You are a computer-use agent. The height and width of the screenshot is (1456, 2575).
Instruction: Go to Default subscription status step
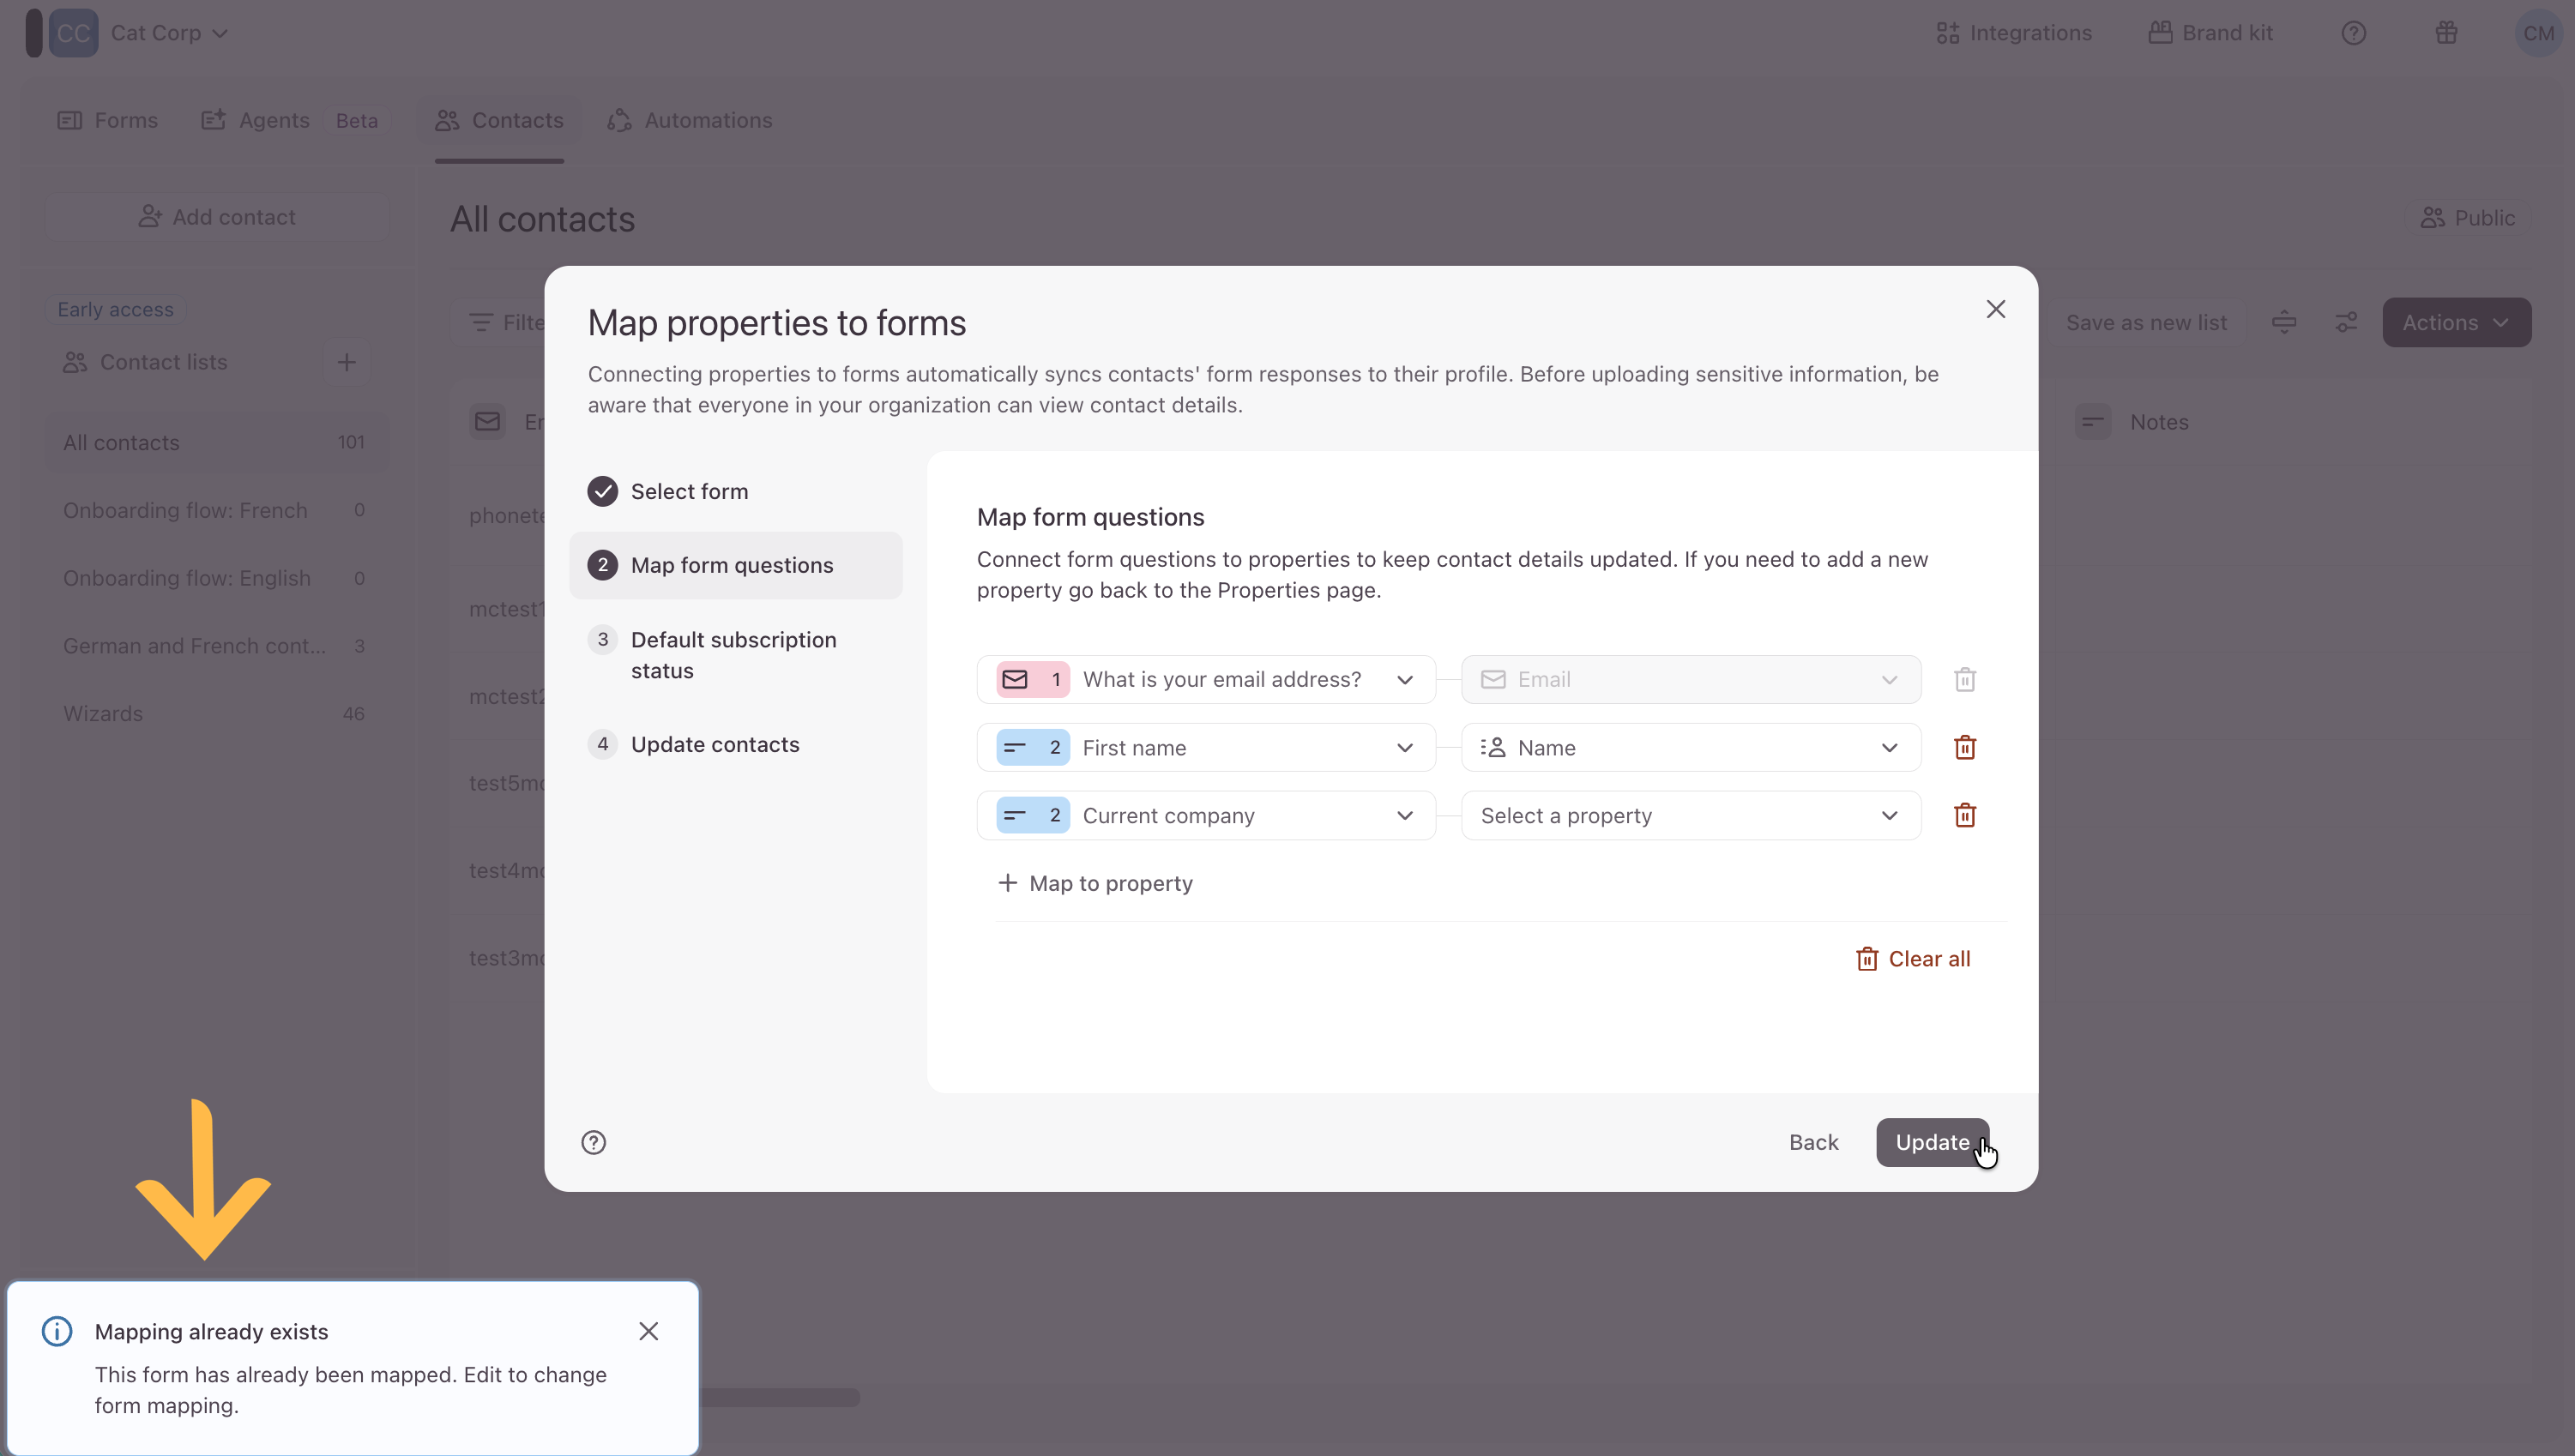click(733, 655)
